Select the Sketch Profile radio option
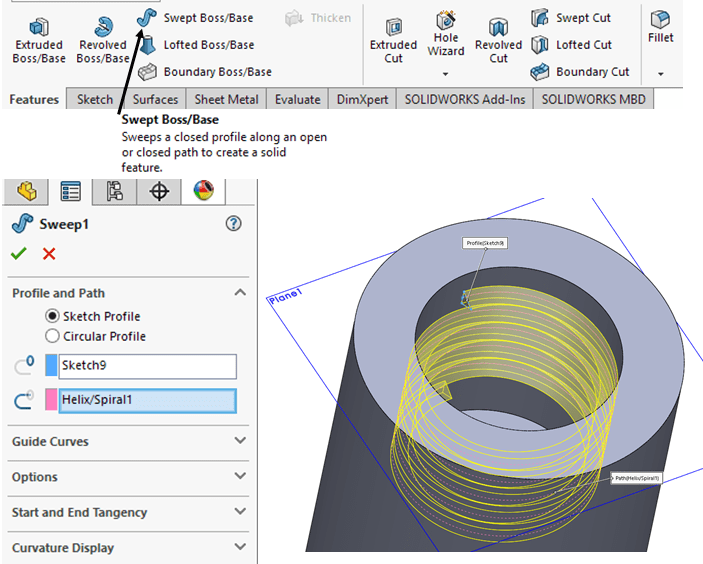 point(53,316)
